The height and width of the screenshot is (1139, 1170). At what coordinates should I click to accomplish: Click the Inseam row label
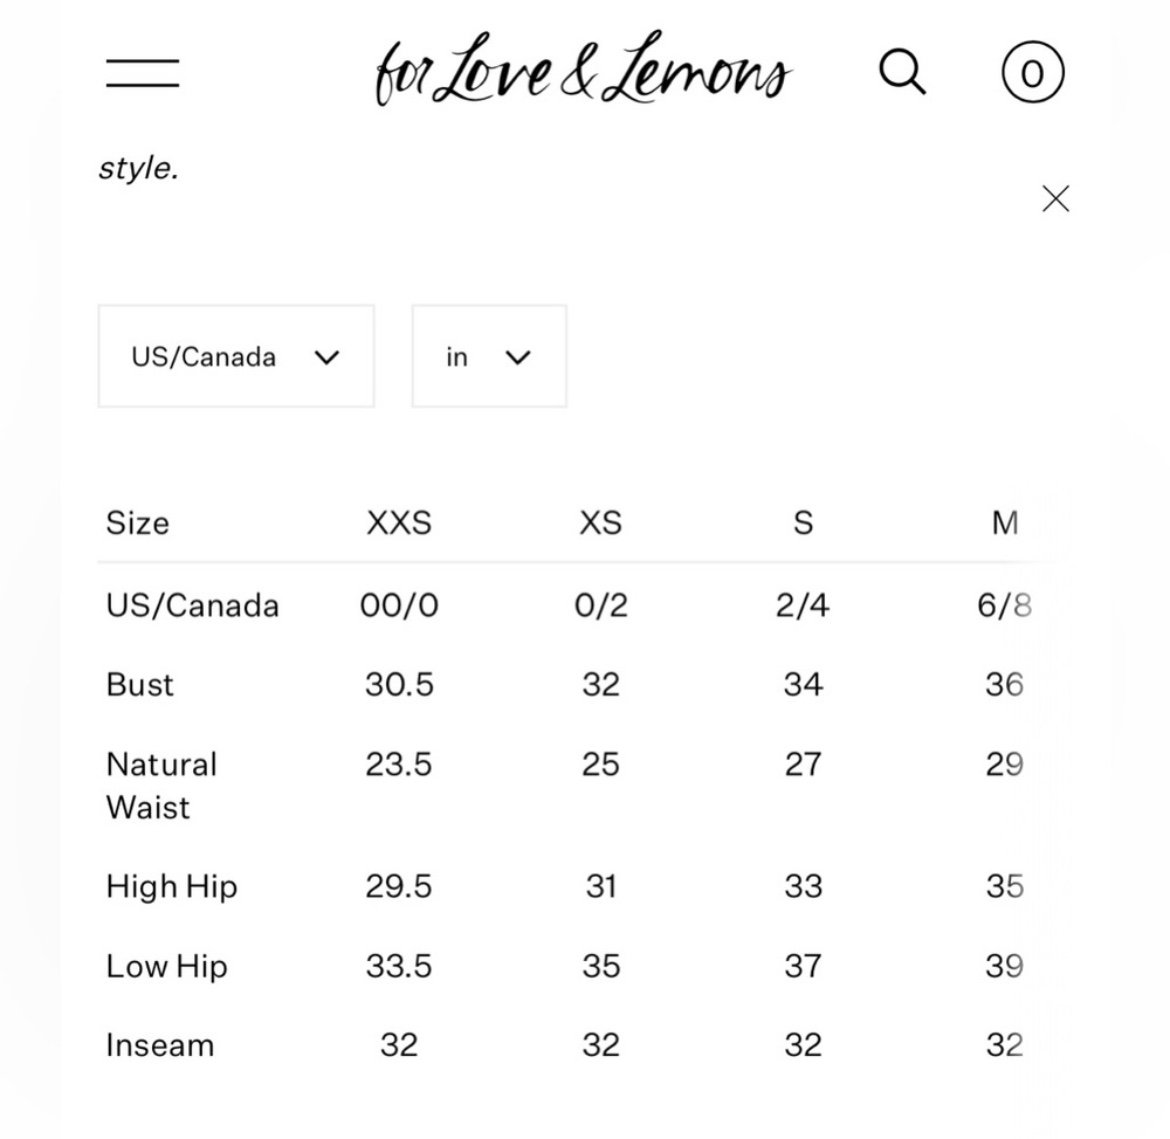160,1045
